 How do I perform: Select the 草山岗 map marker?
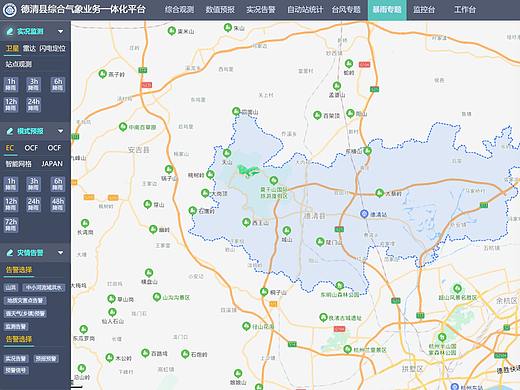[111, 298]
